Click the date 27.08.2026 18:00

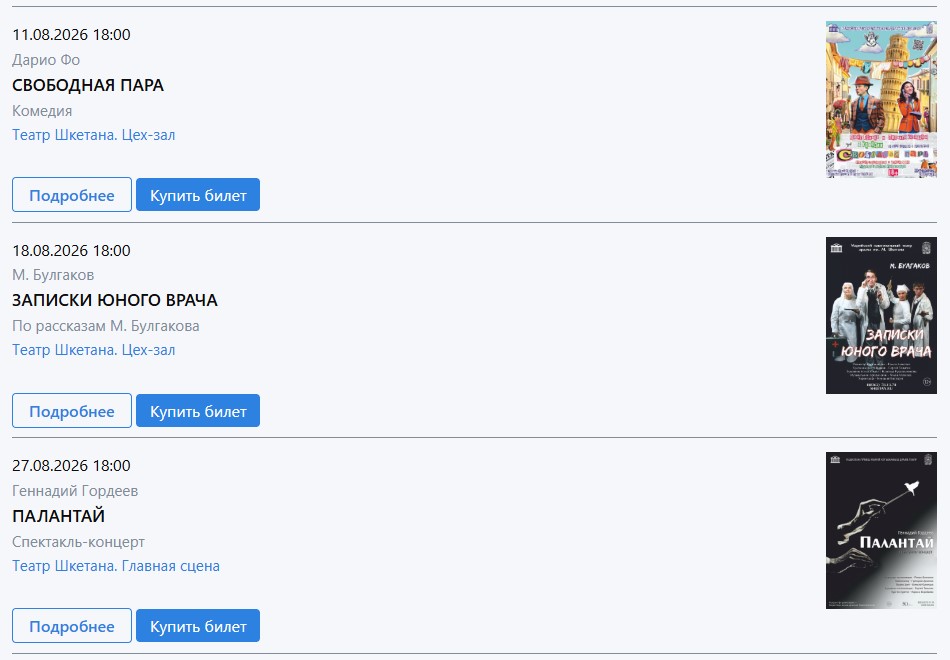point(71,465)
